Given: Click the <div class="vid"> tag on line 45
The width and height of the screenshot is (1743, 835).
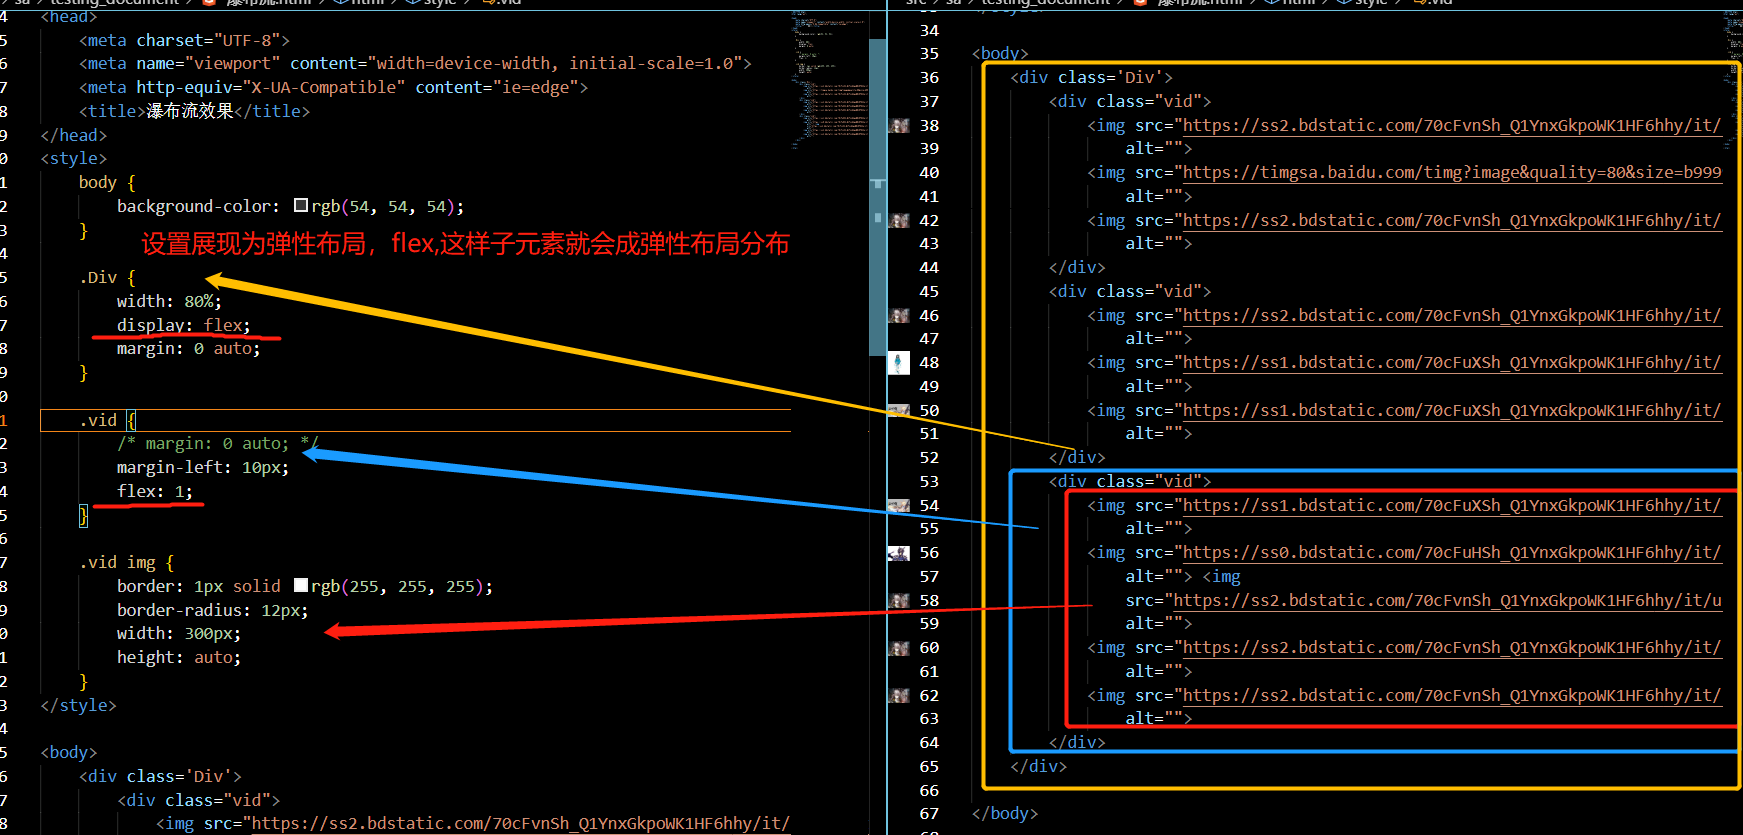Looking at the screenshot, I should pyautogui.click(x=1130, y=291).
